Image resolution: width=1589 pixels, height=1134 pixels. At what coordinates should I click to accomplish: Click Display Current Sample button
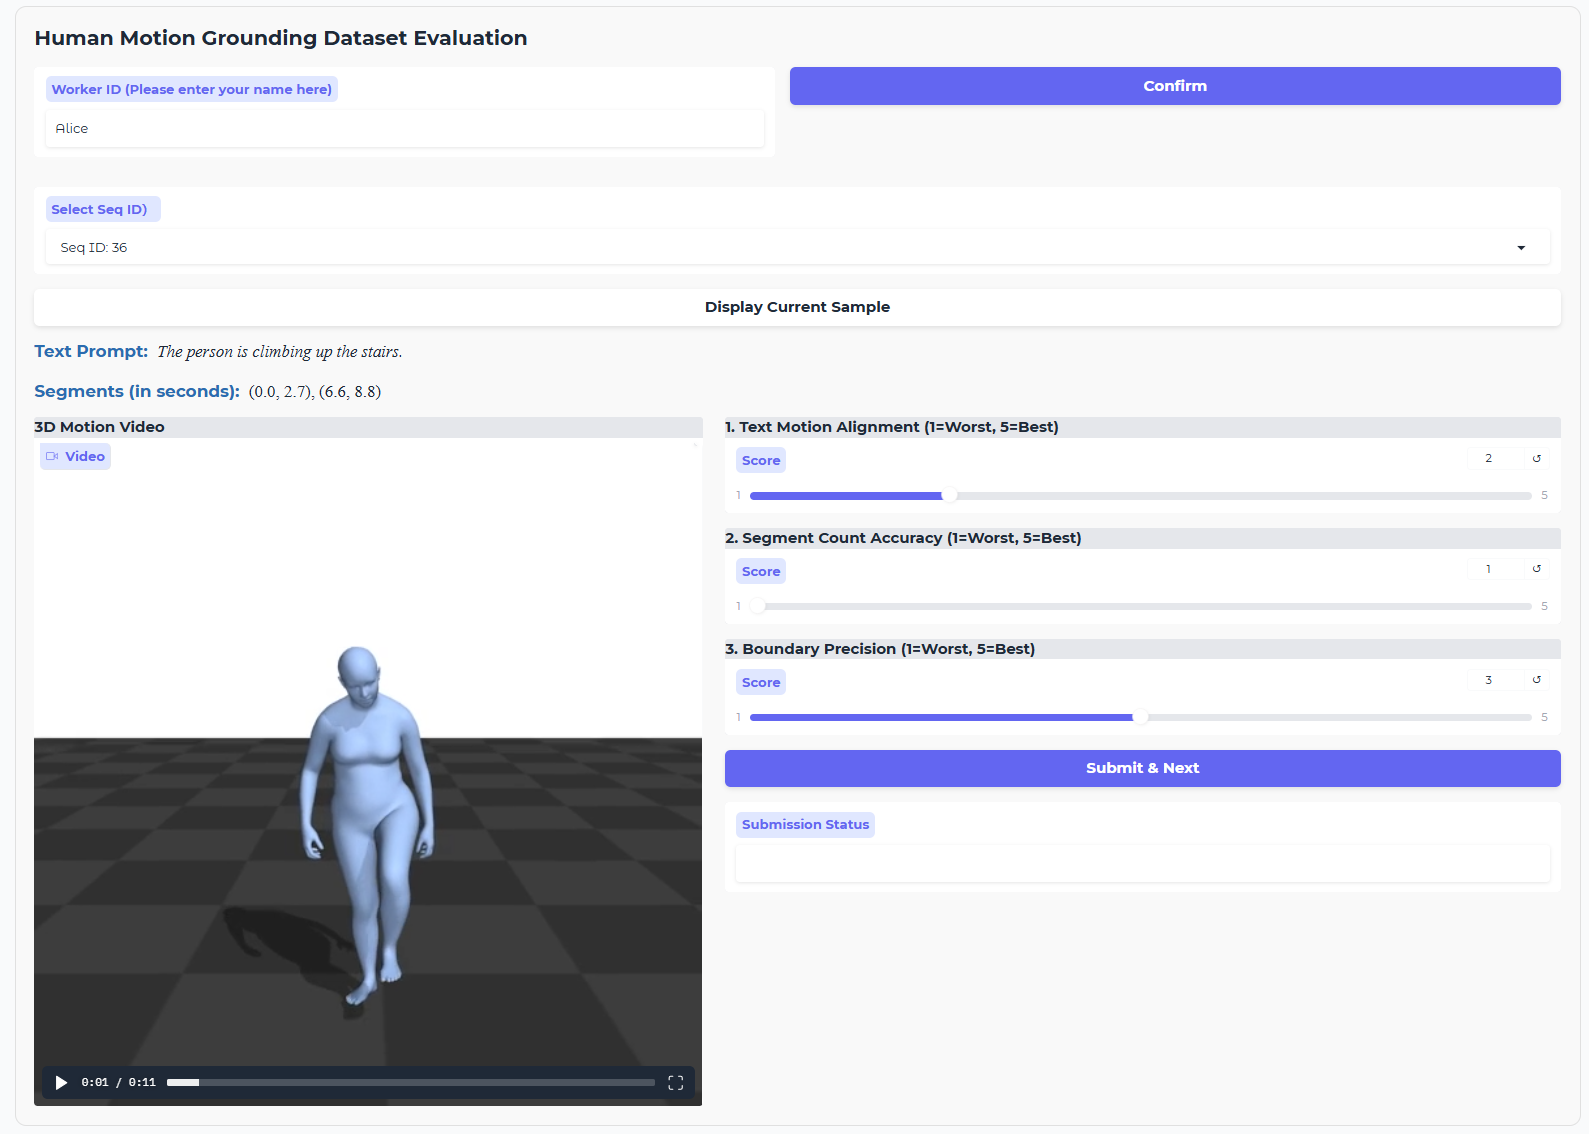tap(797, 307)
